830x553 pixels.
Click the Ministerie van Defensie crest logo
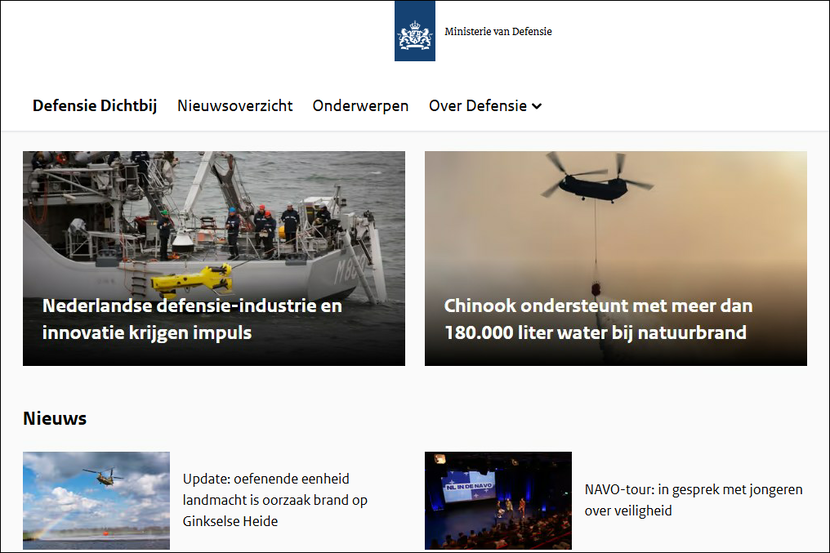[414, 31]
